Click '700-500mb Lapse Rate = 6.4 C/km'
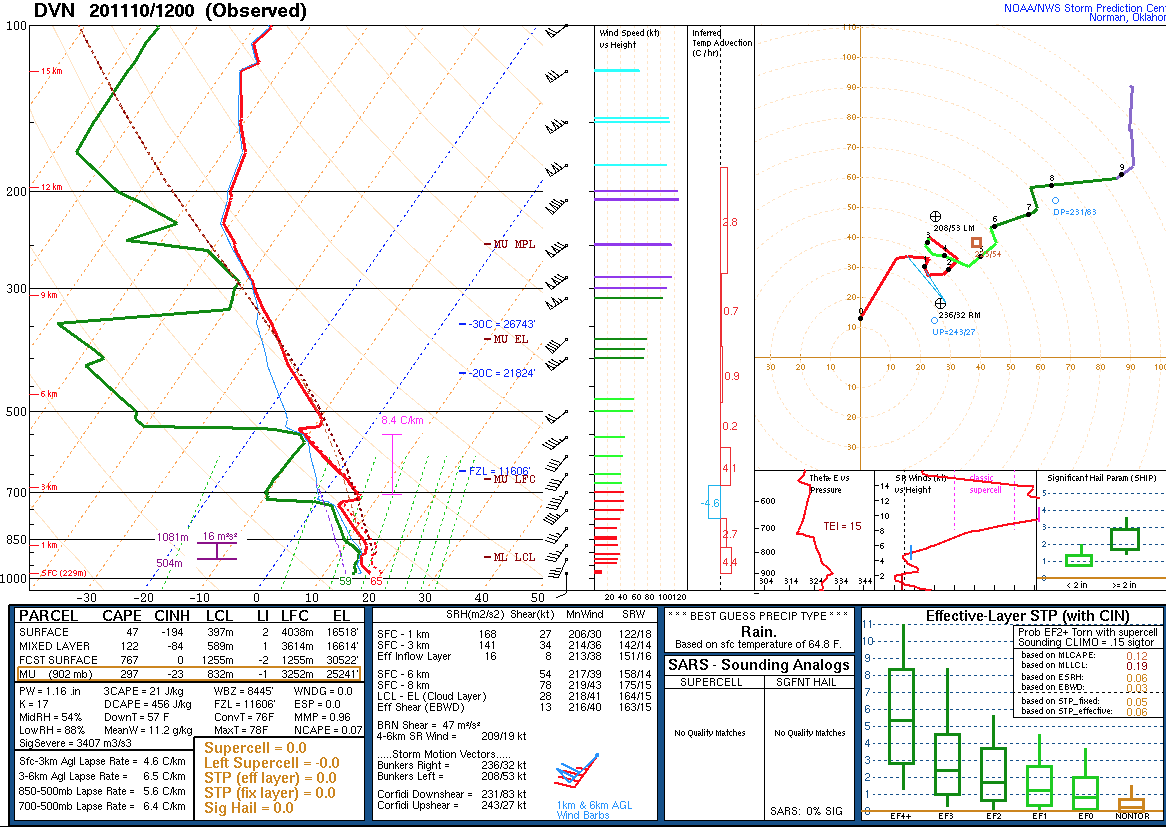Image resolution: width=1166 pixels, height=828 pixels. click(x=102, y=806)
